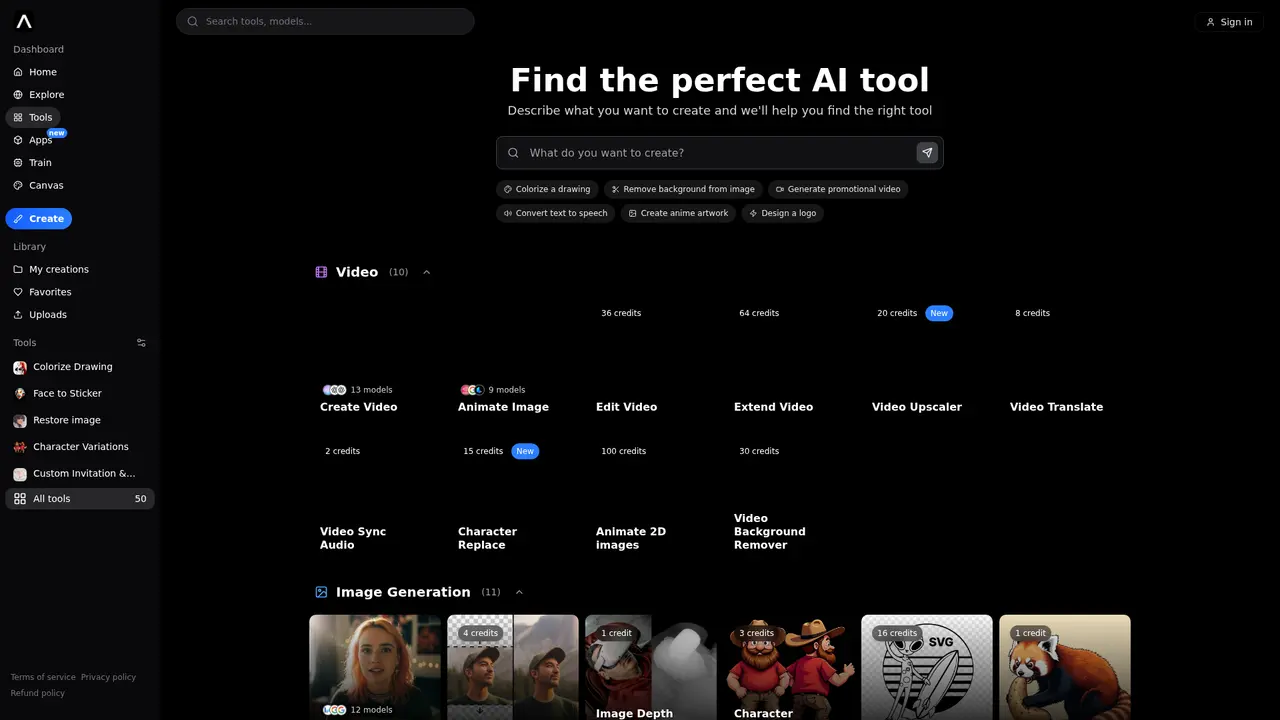Collapse the Video section chevron

click(426, 272)
